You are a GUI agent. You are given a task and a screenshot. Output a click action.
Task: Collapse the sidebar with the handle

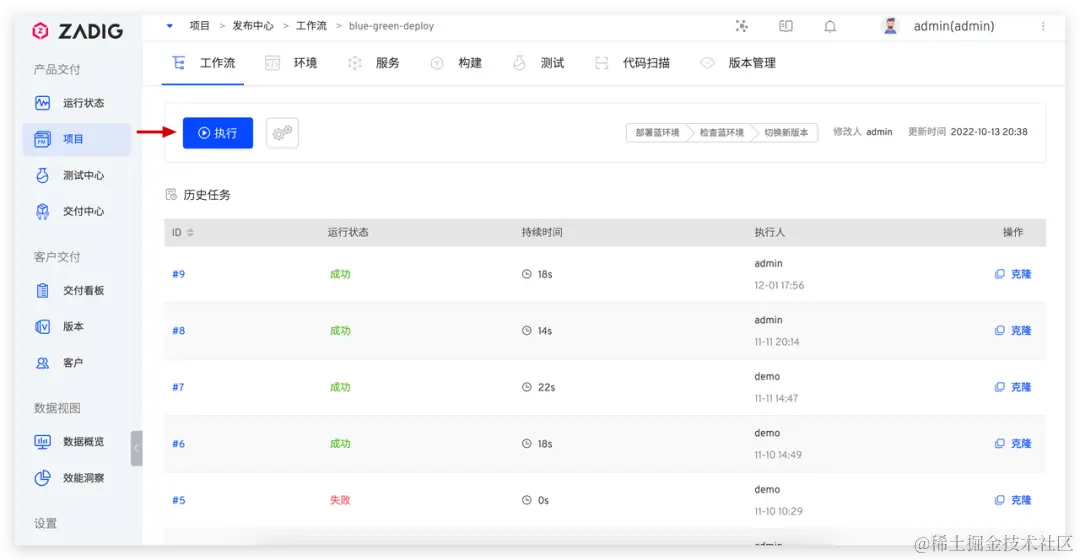pos(136,448)
